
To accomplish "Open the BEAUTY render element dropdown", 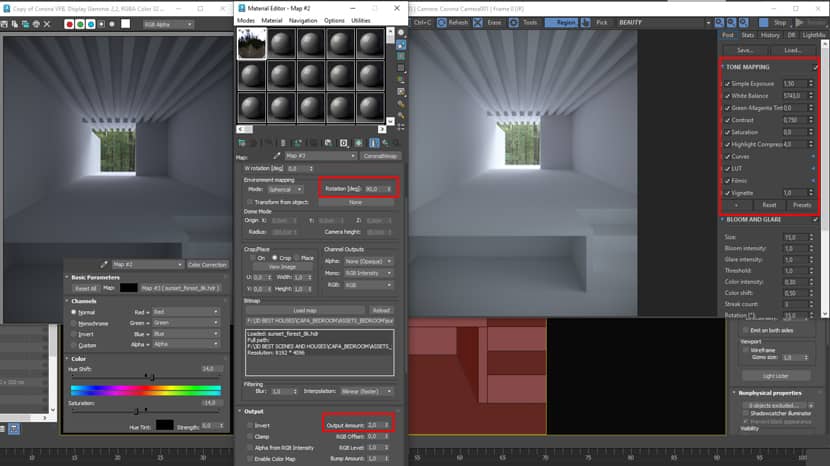I will point(664,23).
